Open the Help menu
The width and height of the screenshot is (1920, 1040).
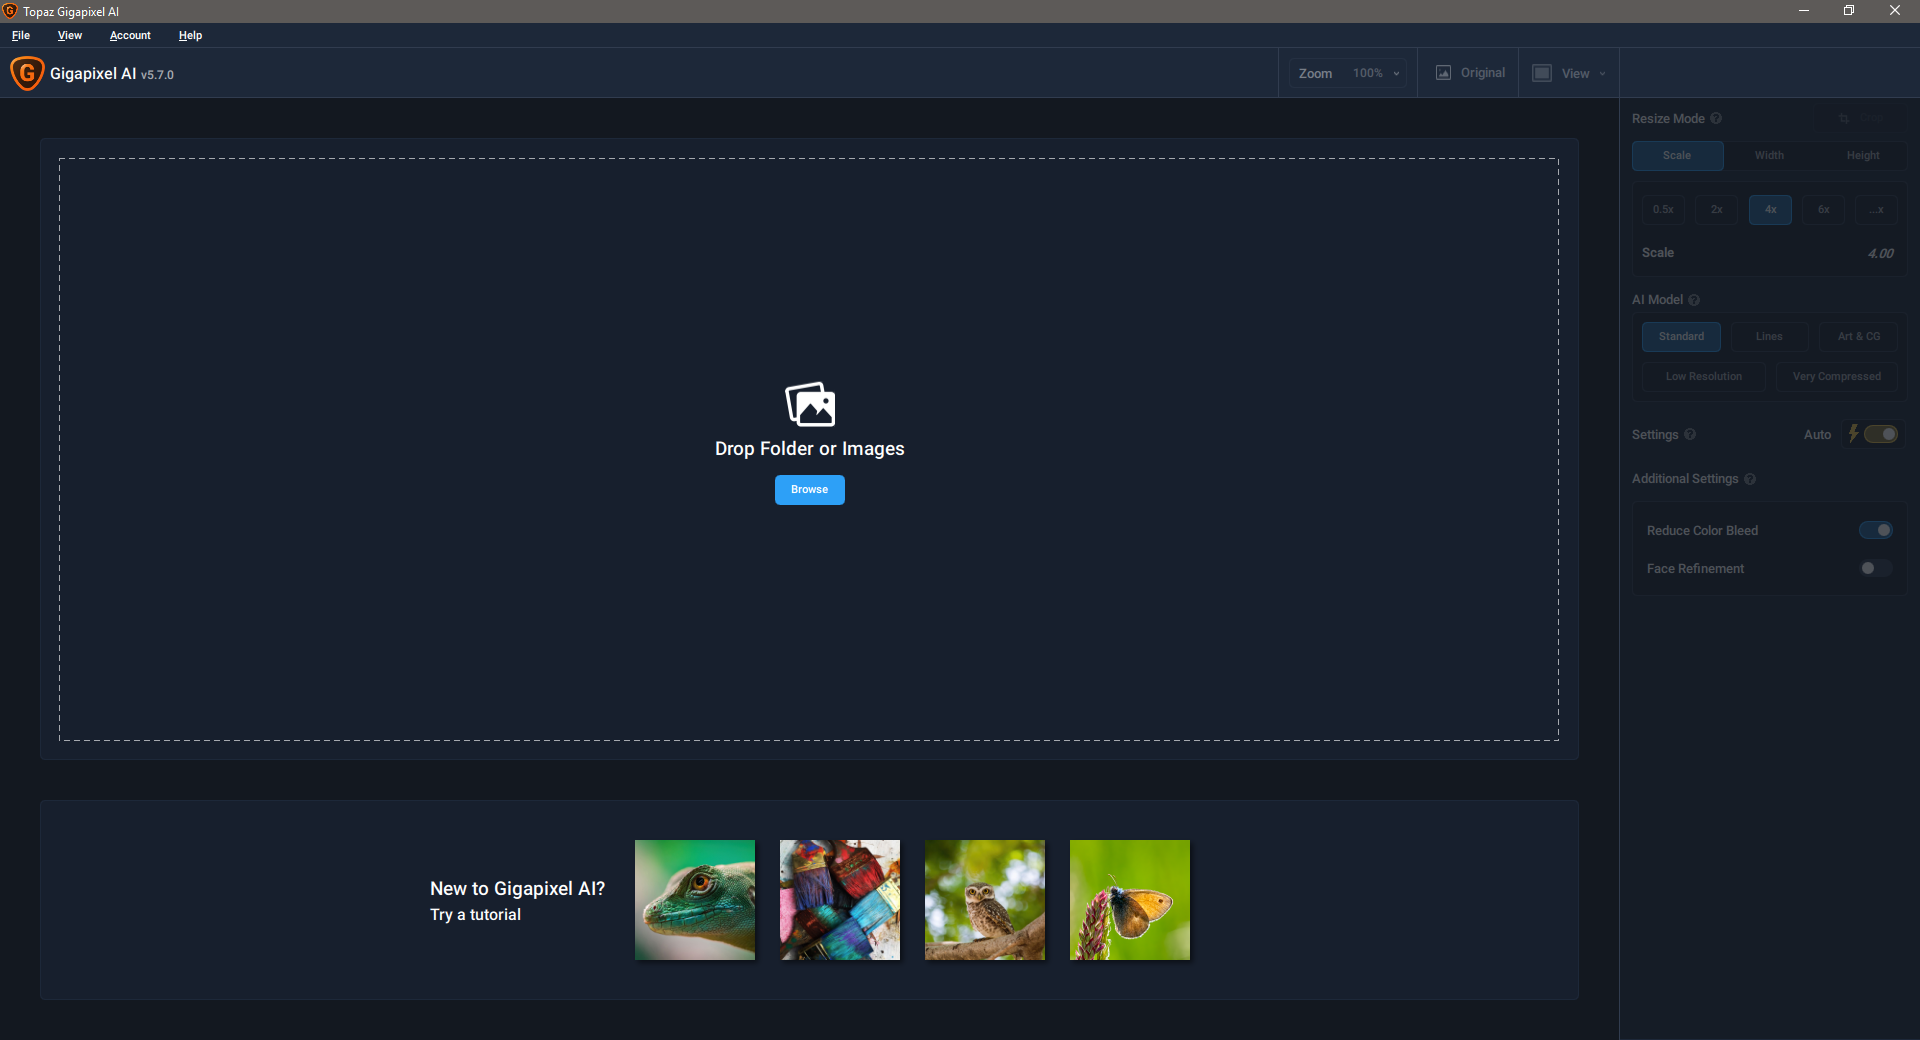pos(190,35)
